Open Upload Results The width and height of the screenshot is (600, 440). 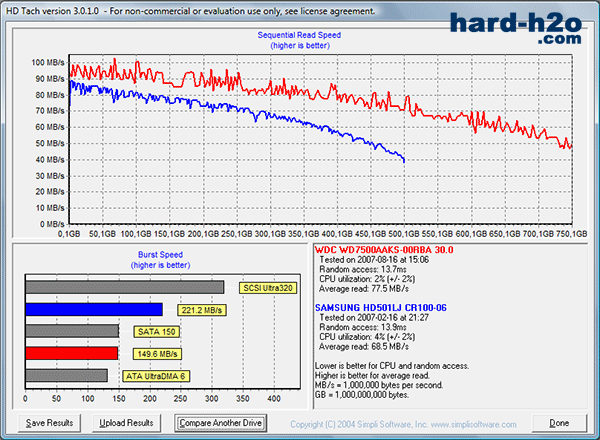(126, 423)
